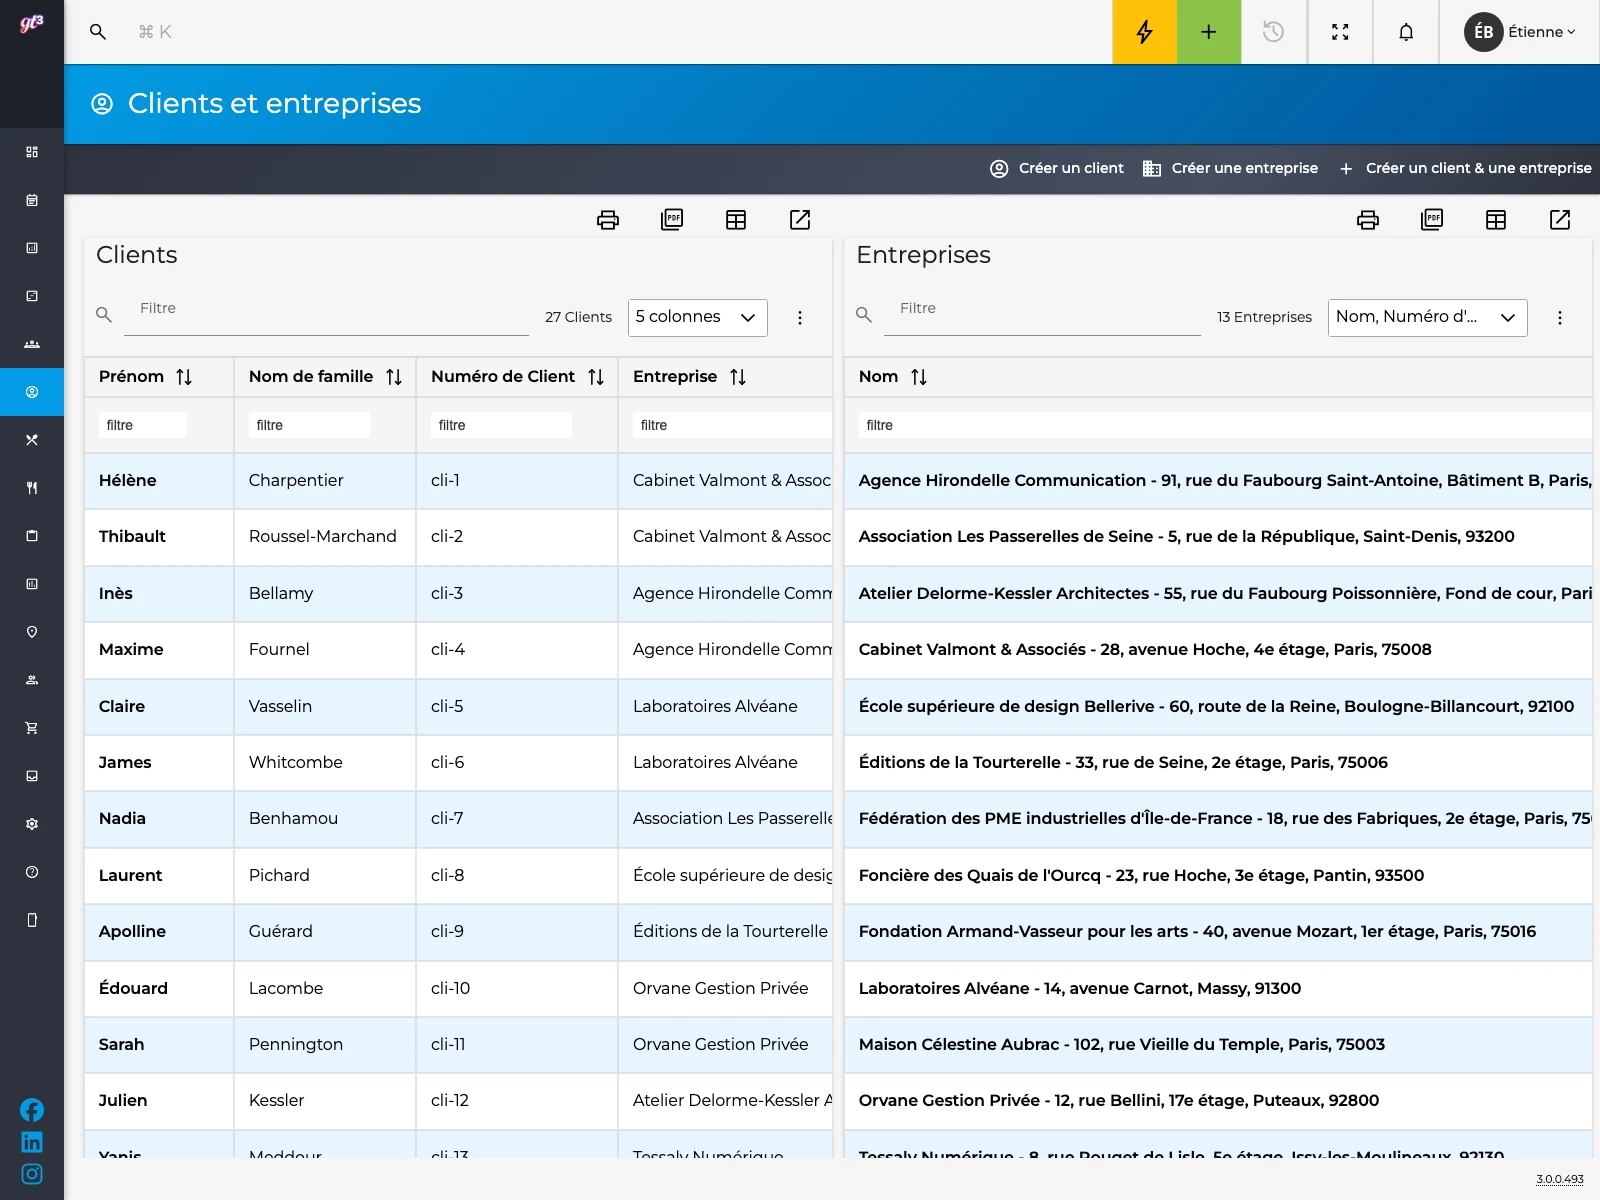1600x1200 pixels.
Task: Click the mobile device sidebar icon
Action: click(x=32, y=920)
